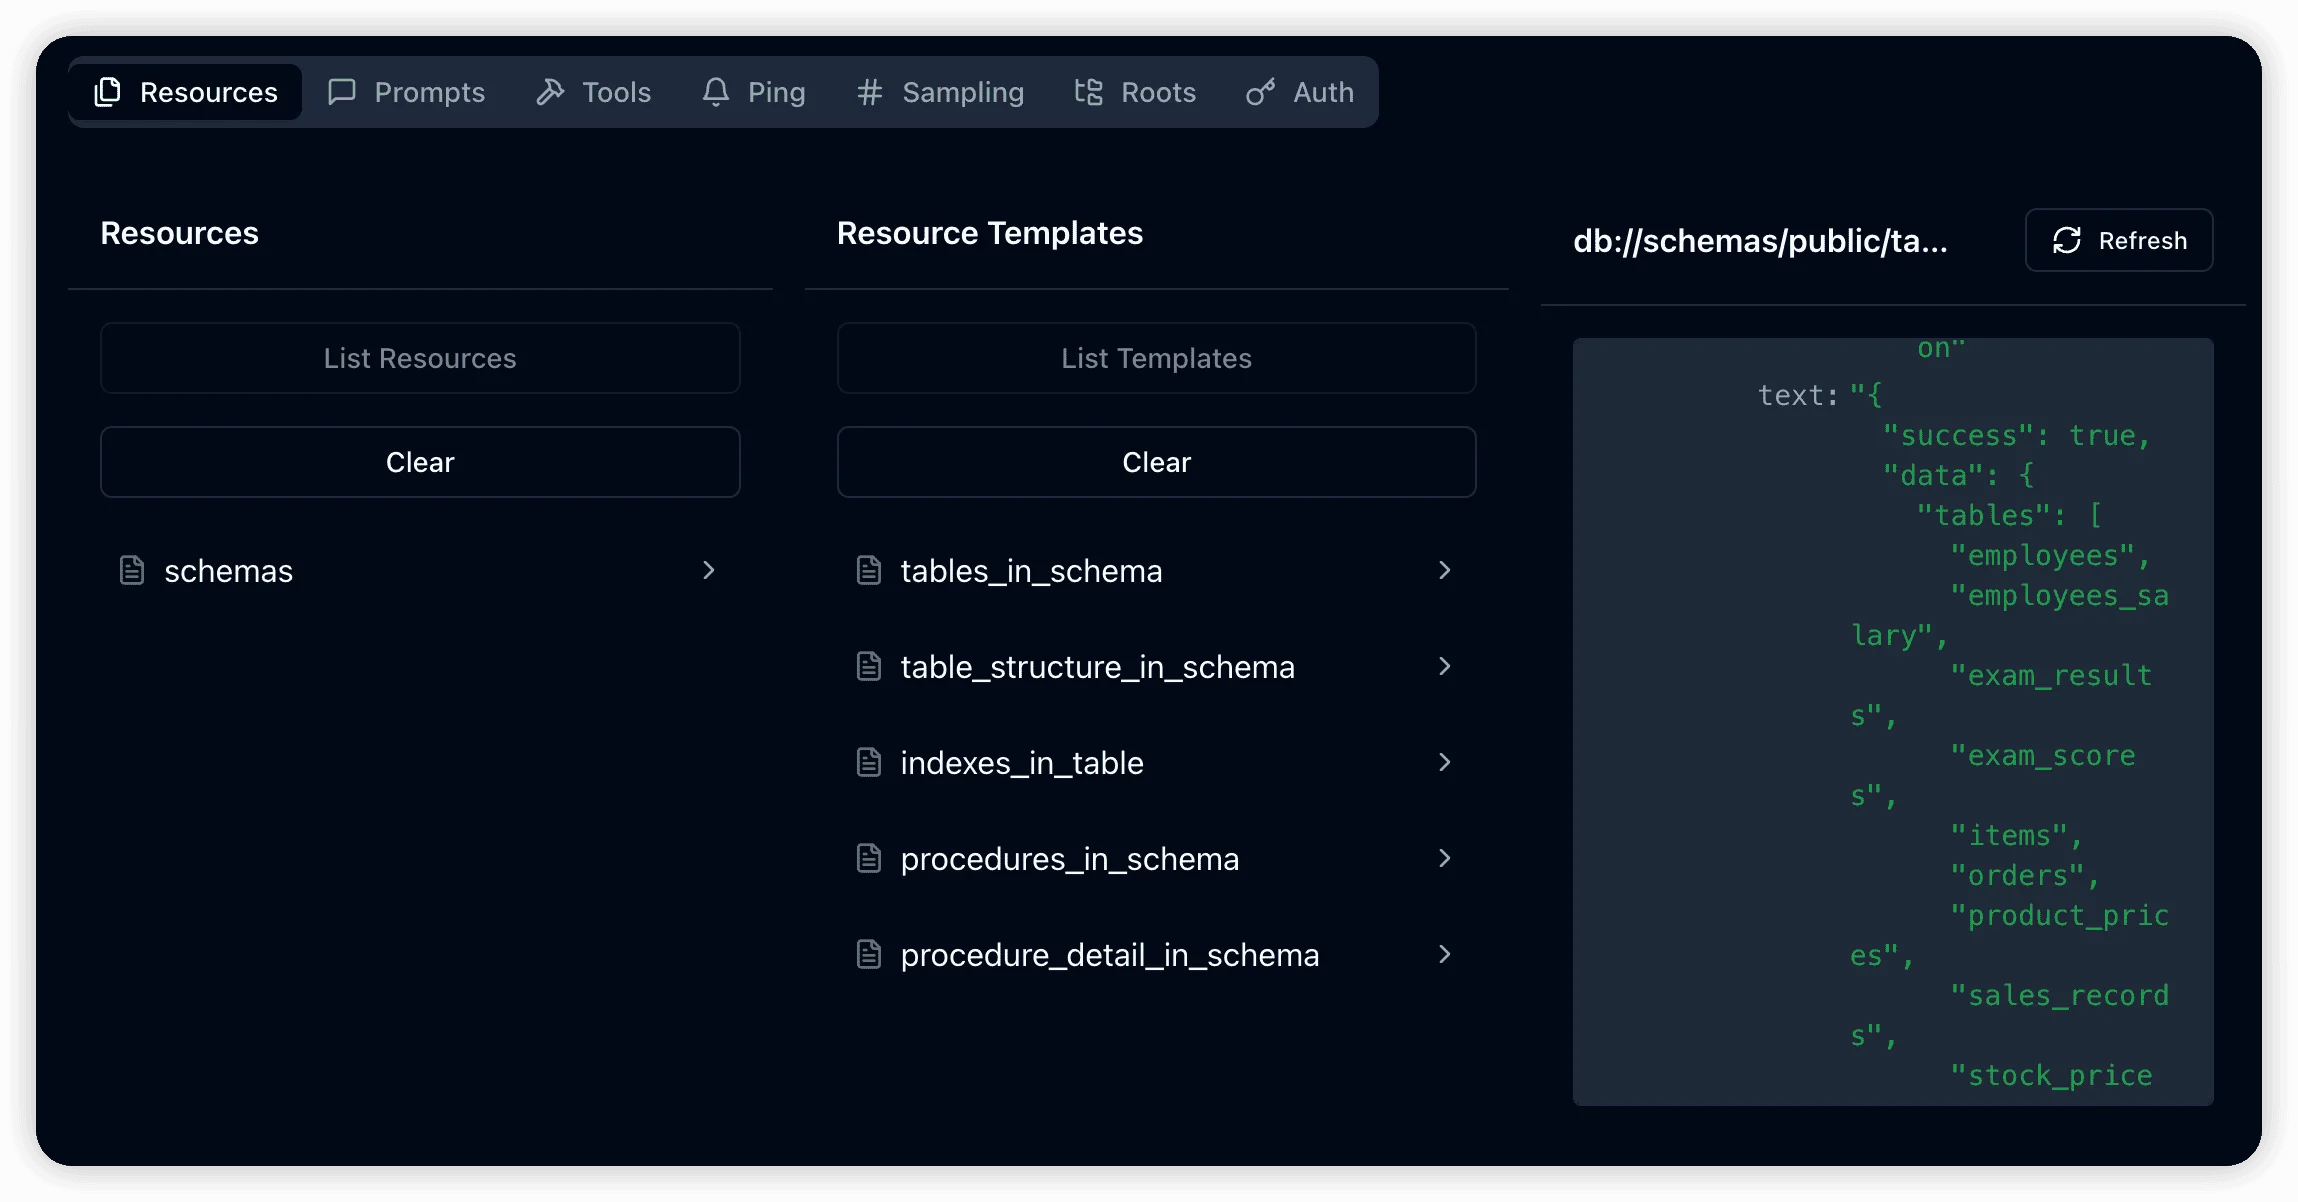Click the Auth key icon
Image resolution: width=2298 pixels, height=1202 pixels.
(x=1260, y=92)
